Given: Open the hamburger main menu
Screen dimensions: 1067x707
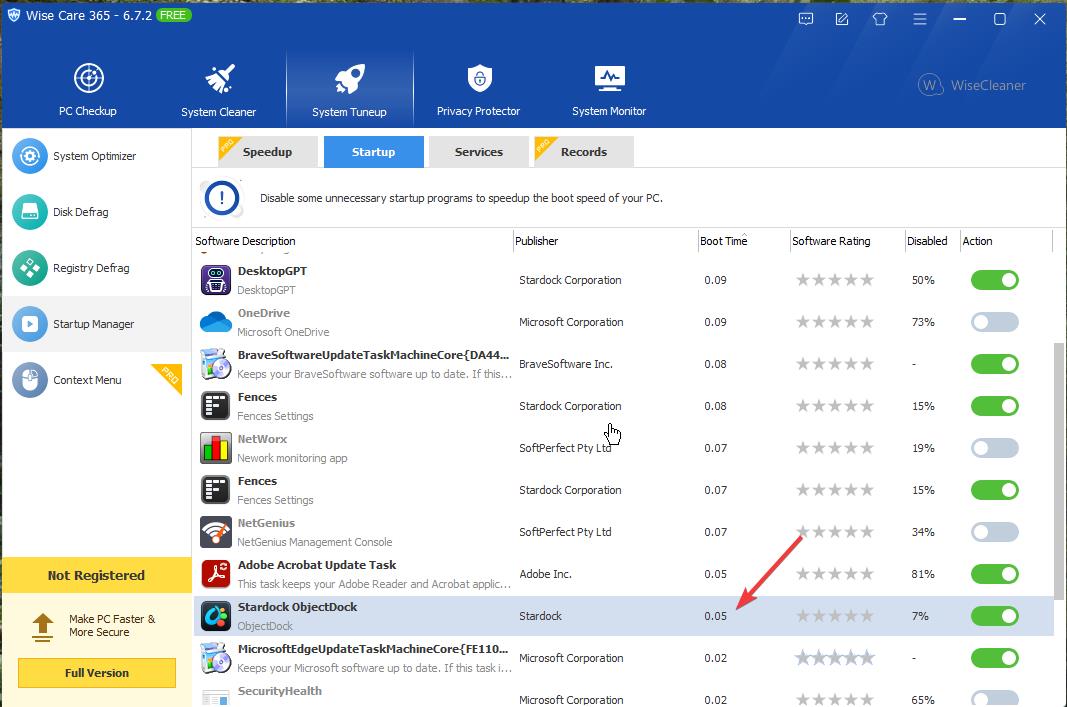Looking at the screenshot, I should [920, 19].
